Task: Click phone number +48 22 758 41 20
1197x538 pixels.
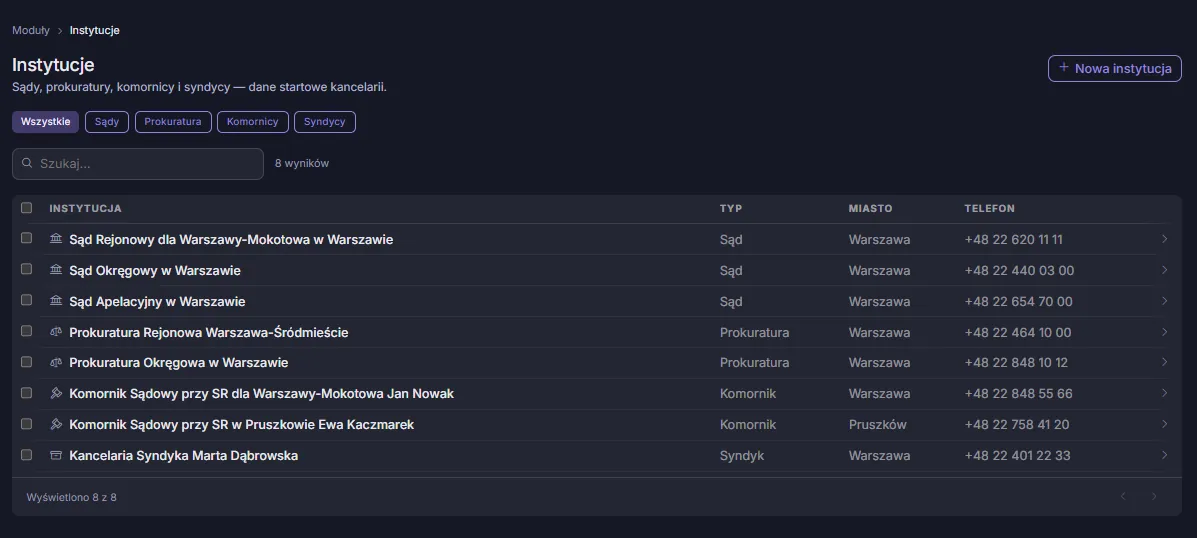Action: pyautogui.click(x=1017, y=424)
